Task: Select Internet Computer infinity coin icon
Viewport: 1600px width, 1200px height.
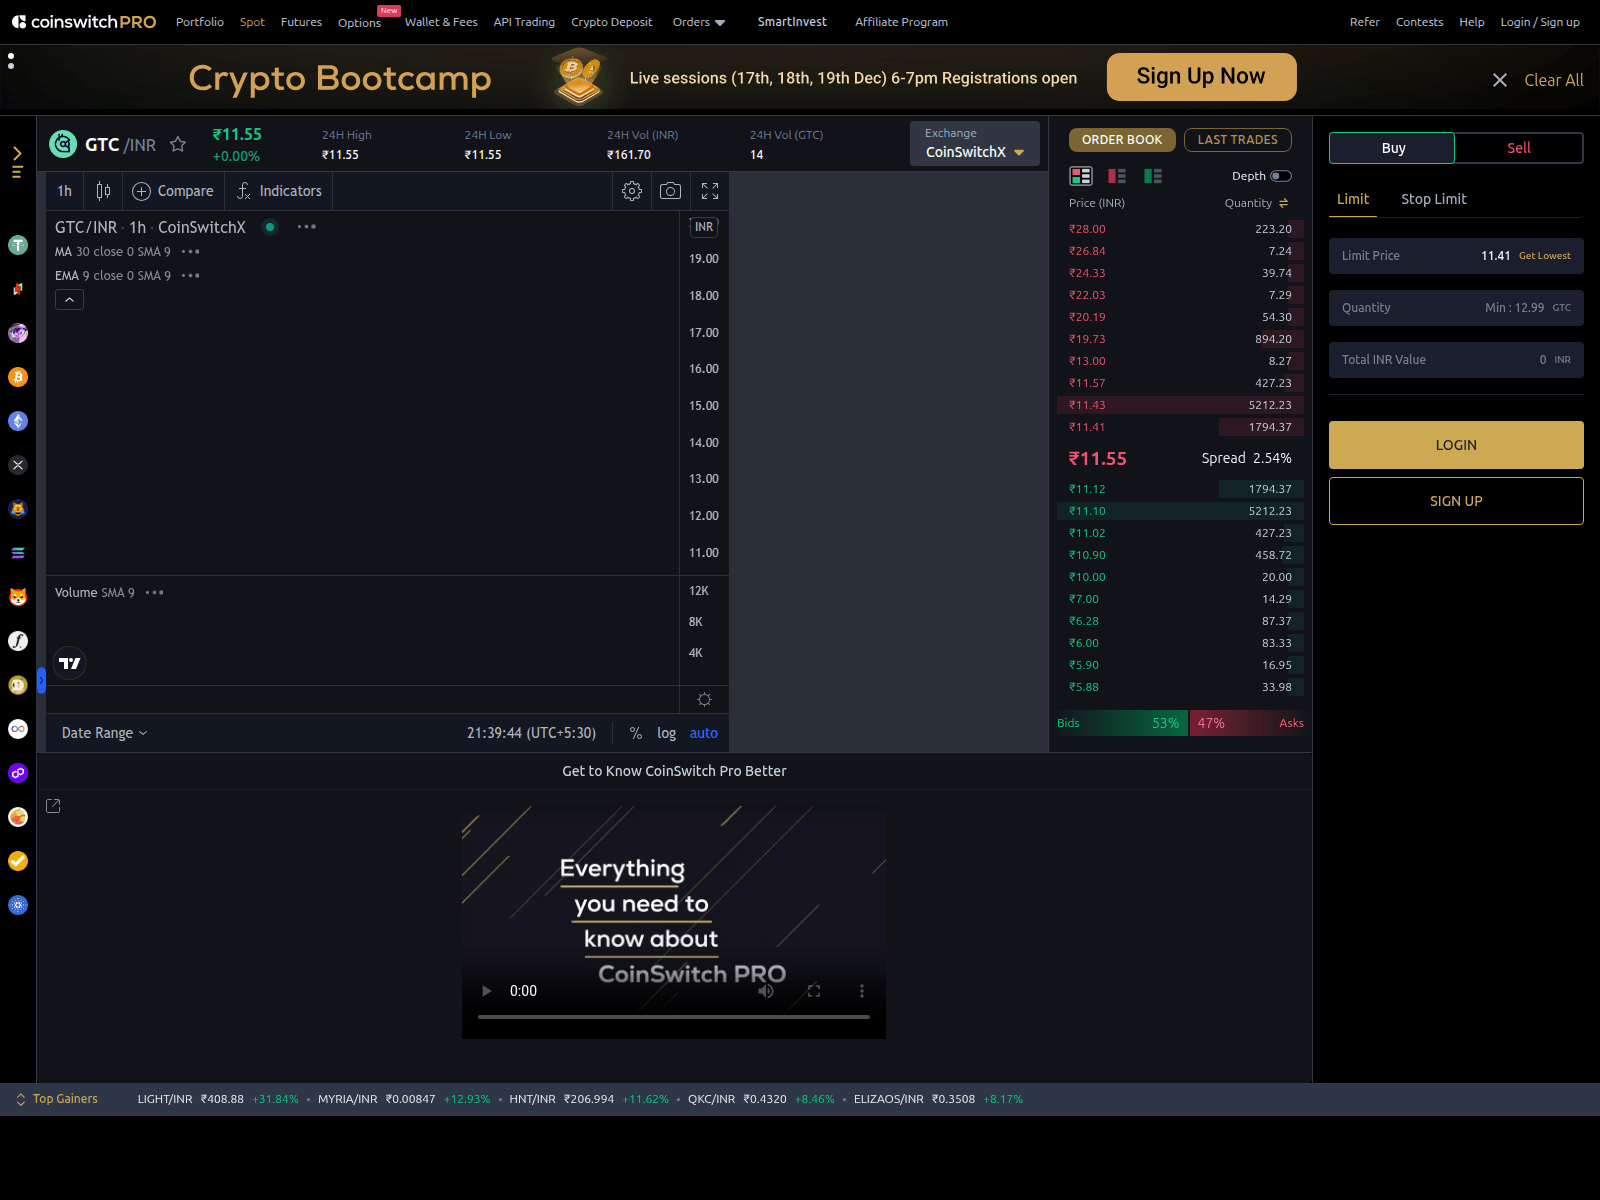Action: pyautogui.click(x=18, y=729)
